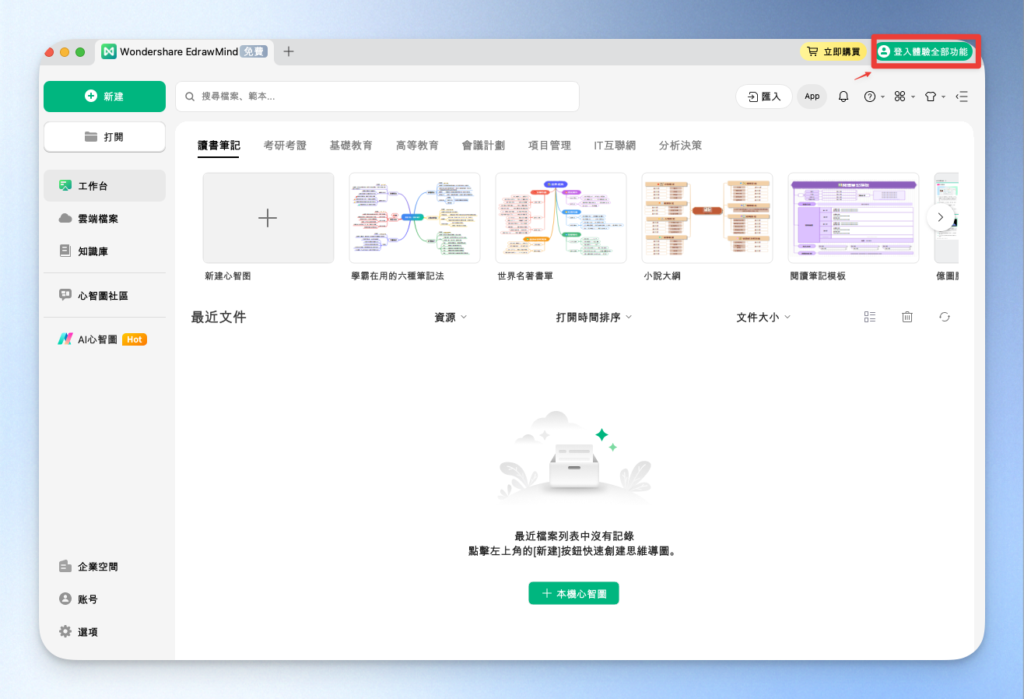The width and height of the screenshot is (1024, 699).
Task: Click the search field for files and templates
Action: (377, 96)
